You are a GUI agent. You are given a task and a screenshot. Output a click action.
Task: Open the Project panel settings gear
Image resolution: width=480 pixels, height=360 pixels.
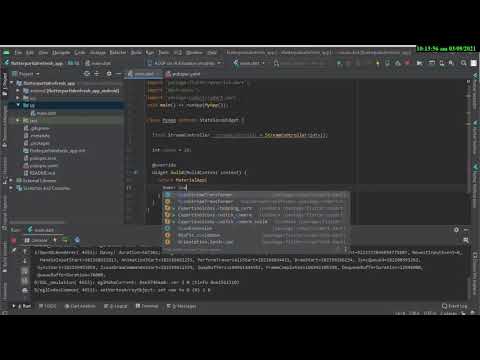click(x=109, y=74)
